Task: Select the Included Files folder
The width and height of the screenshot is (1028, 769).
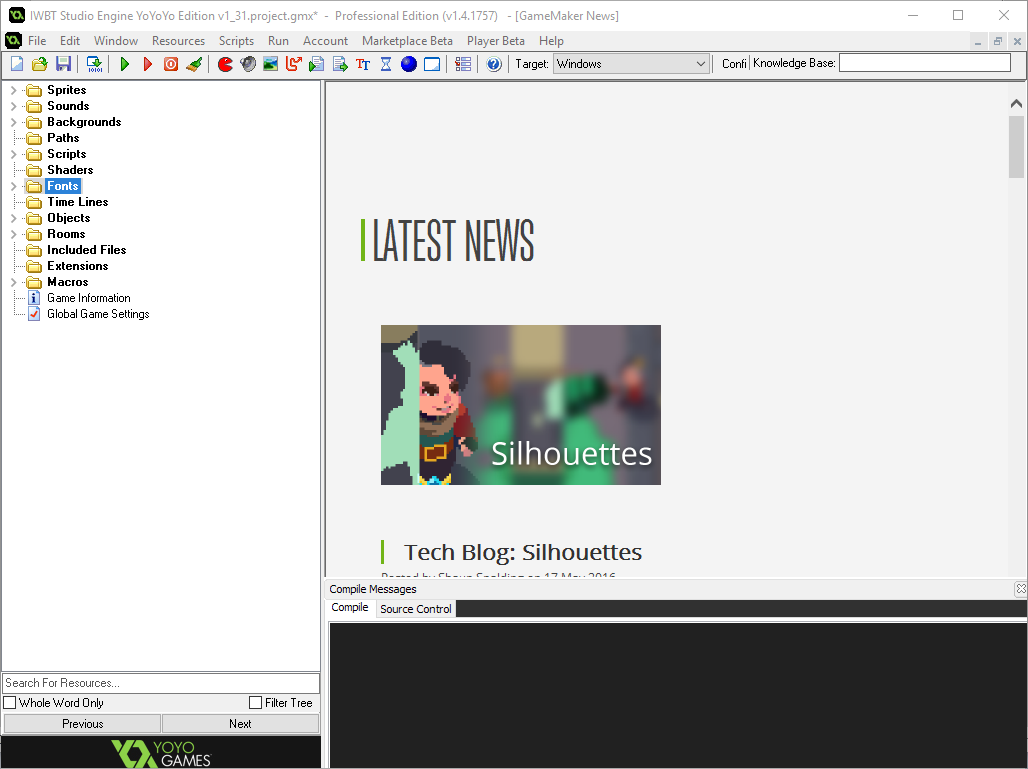Action: 87,250
